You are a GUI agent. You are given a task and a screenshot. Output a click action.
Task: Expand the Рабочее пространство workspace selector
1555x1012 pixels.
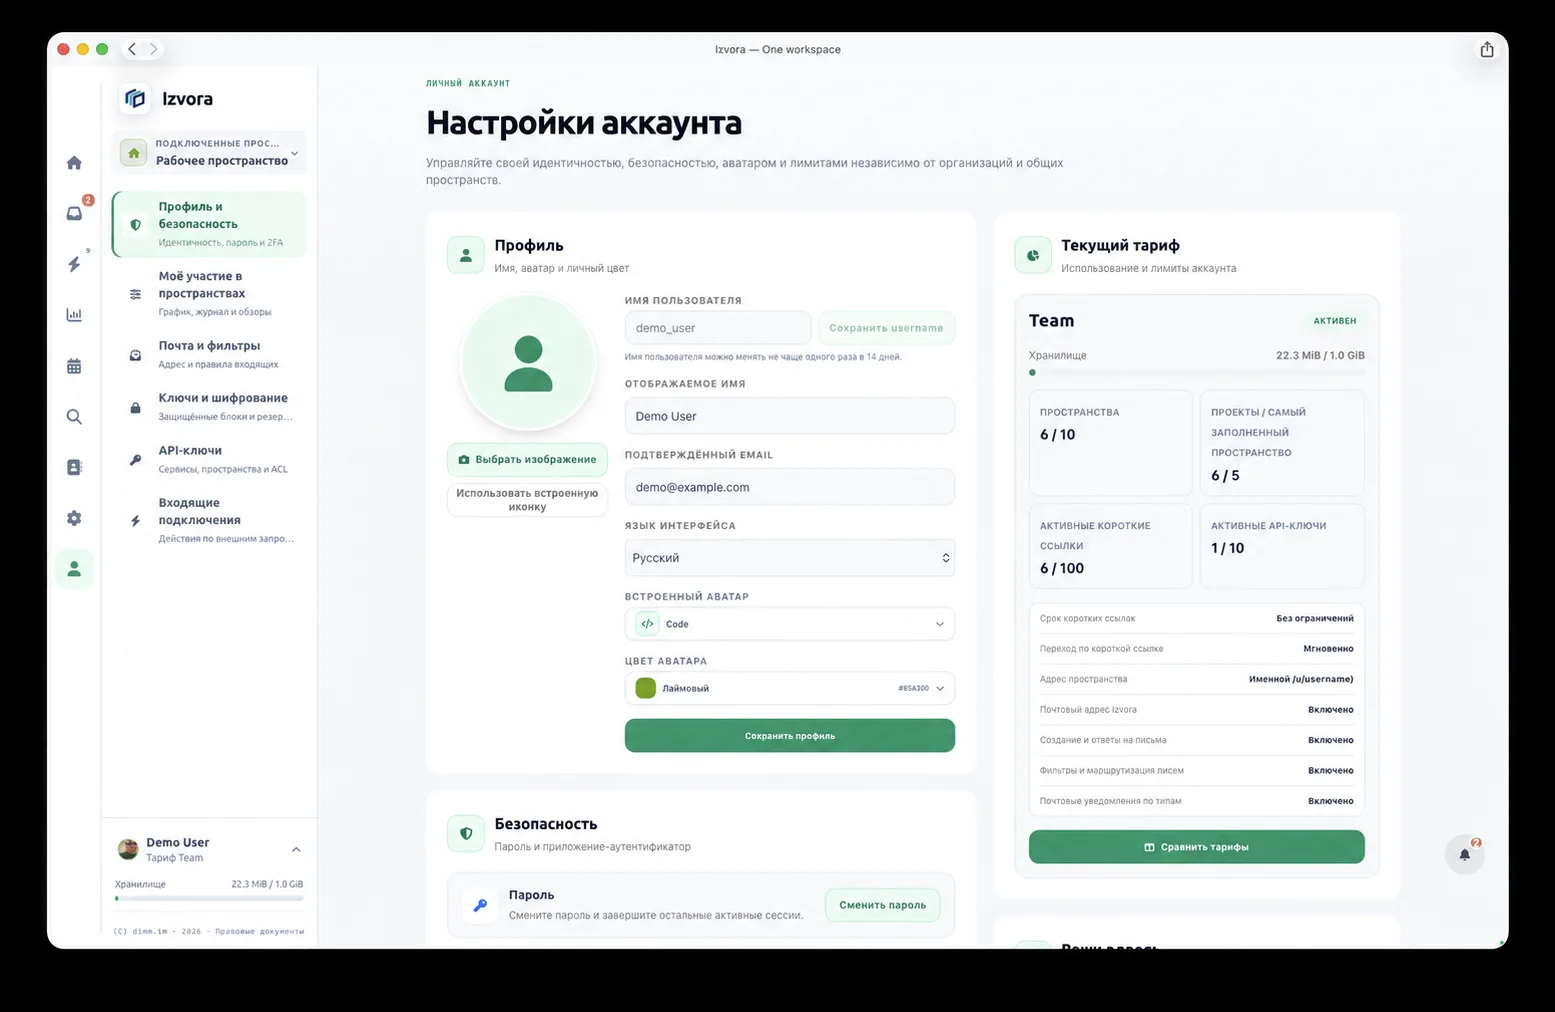(x=209, y=152)
